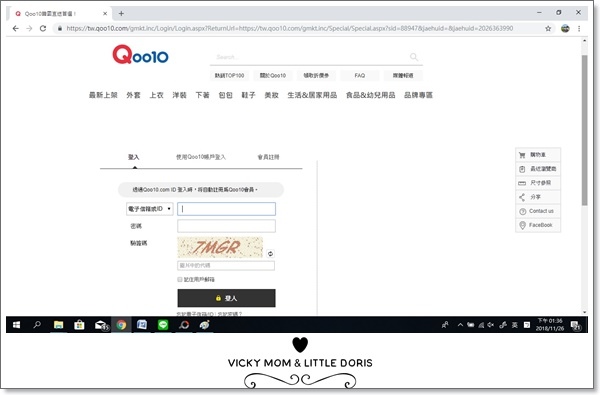Viewport: 600px width, 395px height.
Task: Check the remember user email checkbox
Action: [179, 279]
